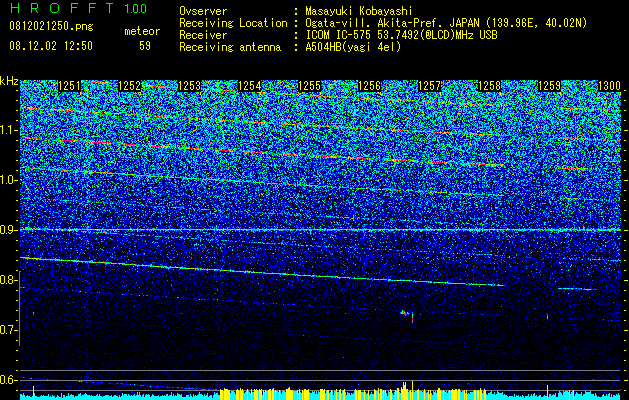Pick the 1257 time marker

click(429, 86)
